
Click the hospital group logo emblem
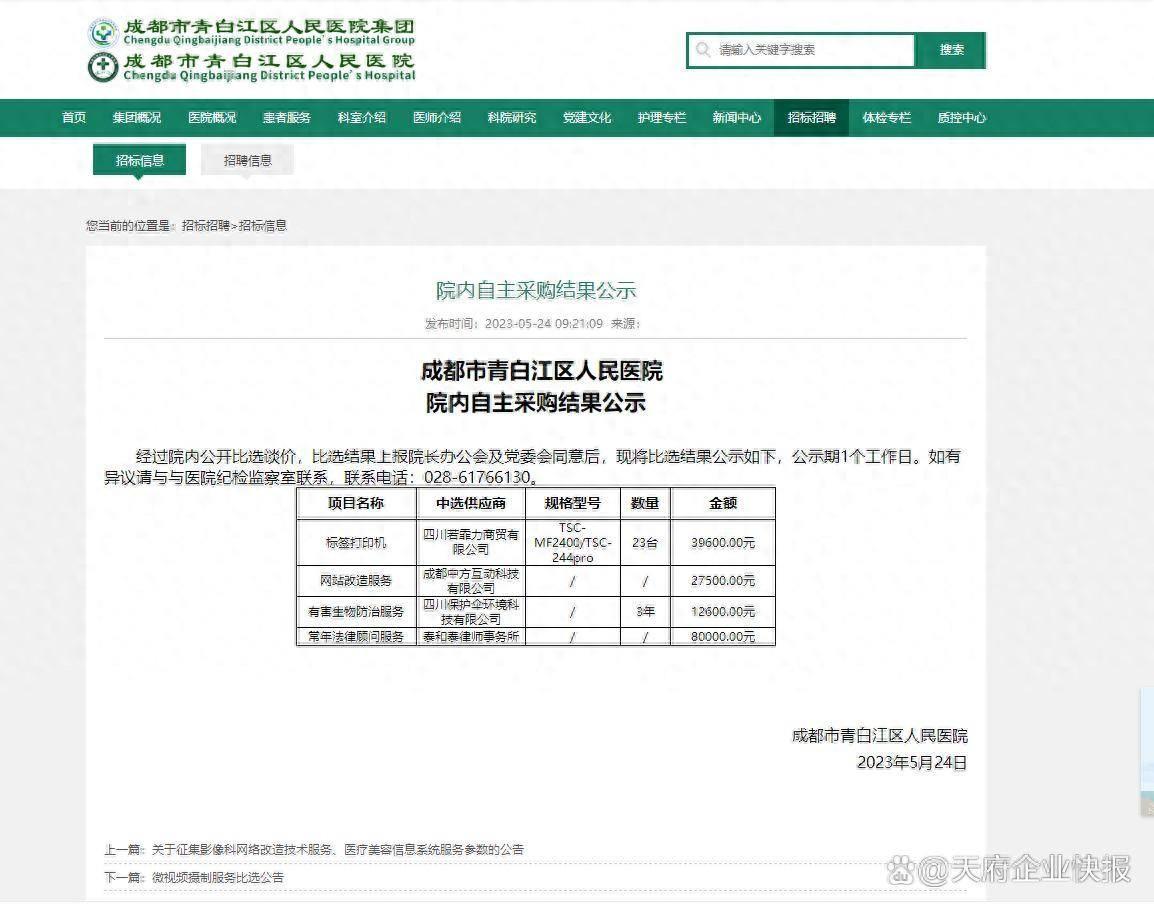coord(103,32)
